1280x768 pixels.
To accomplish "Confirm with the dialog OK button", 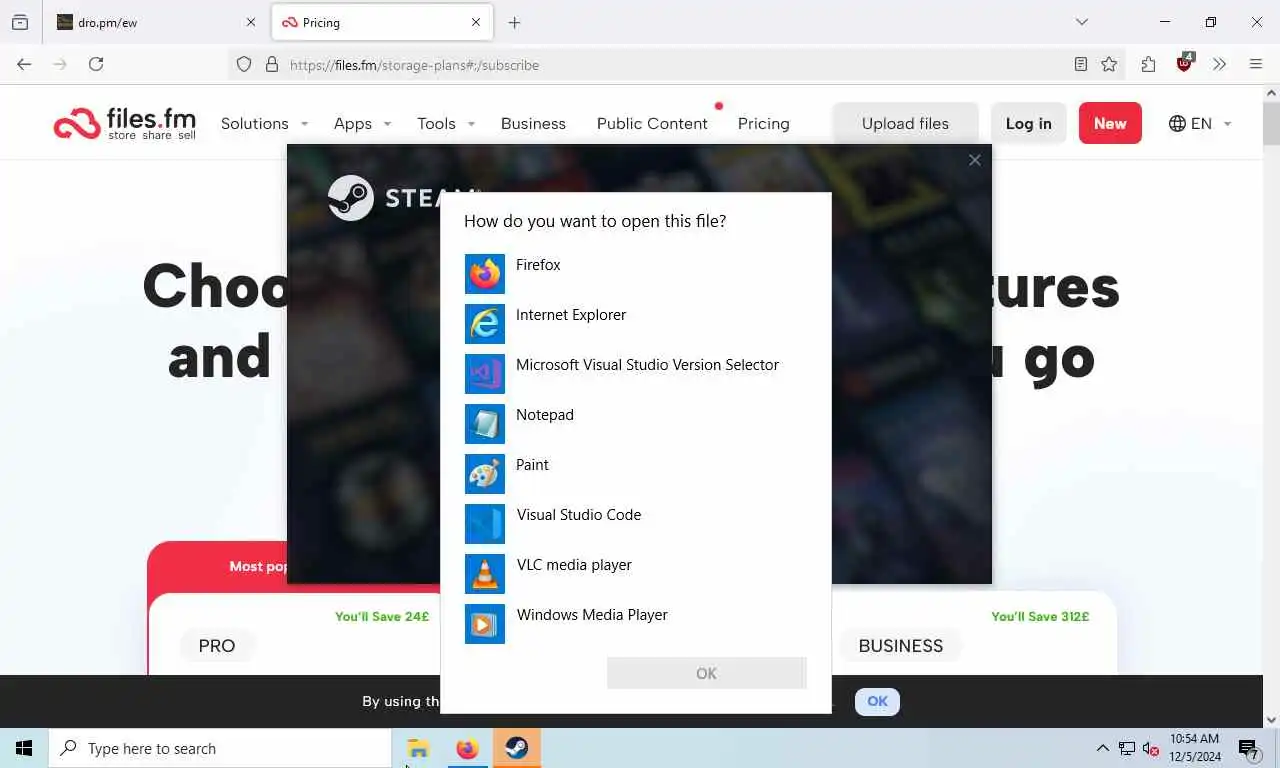I will coord(706,673).
